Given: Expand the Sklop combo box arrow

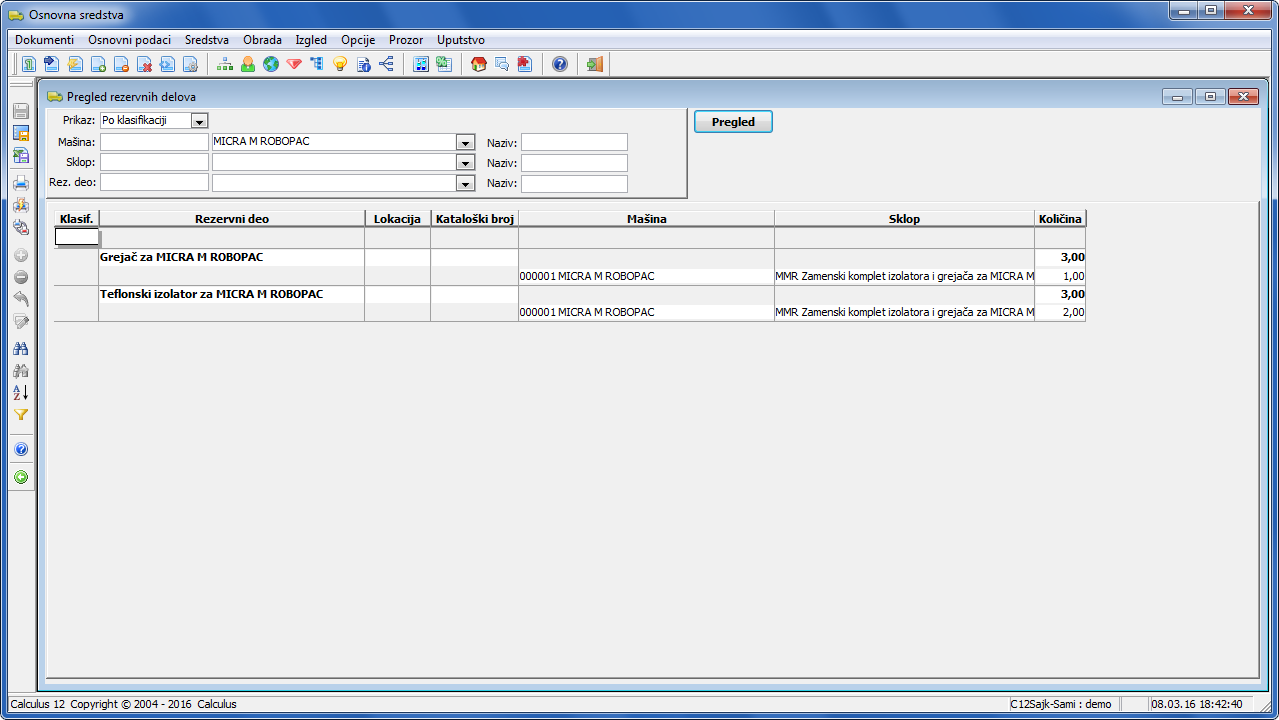Looking at the screenshot, I should coord(464,163).
